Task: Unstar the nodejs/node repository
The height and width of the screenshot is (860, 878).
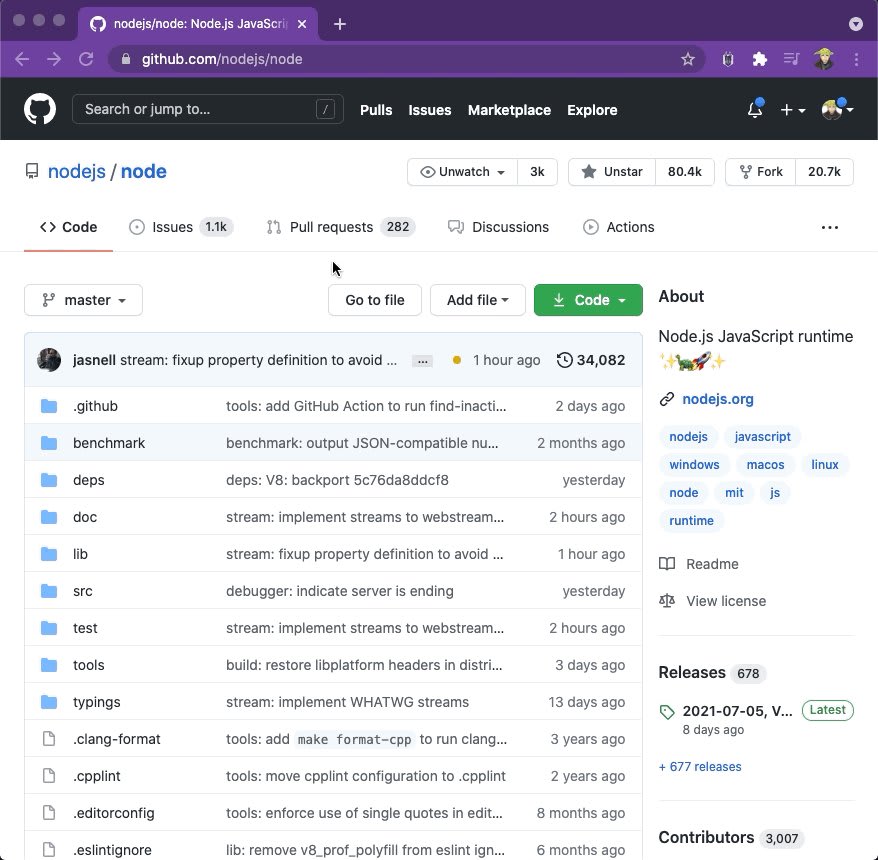Action: pos(612,172)
